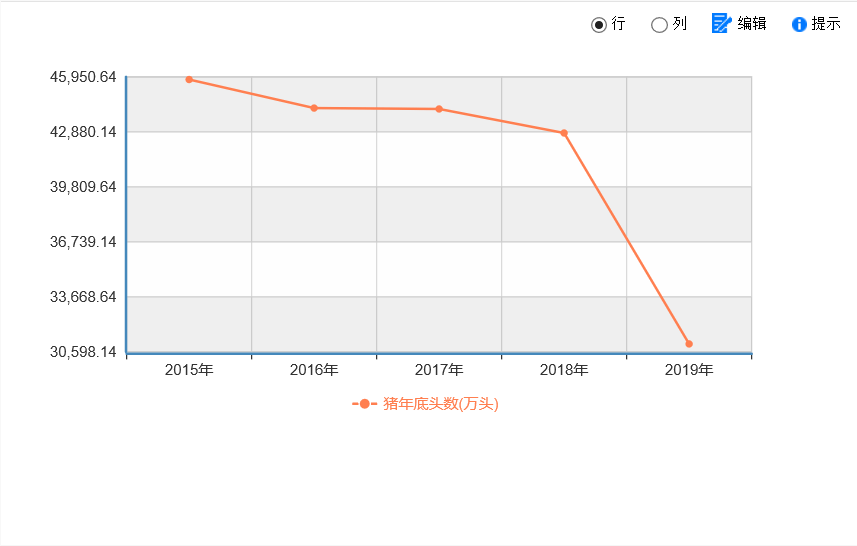This screenshot has width=857, height=546.
Task: Click the blue 提示 info icon
Action: coord(799,25)
